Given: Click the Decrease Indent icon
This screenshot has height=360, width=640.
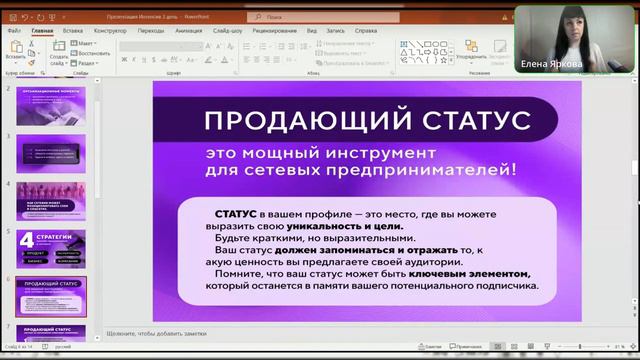Looking at the screenshot, I should (281, 47).
